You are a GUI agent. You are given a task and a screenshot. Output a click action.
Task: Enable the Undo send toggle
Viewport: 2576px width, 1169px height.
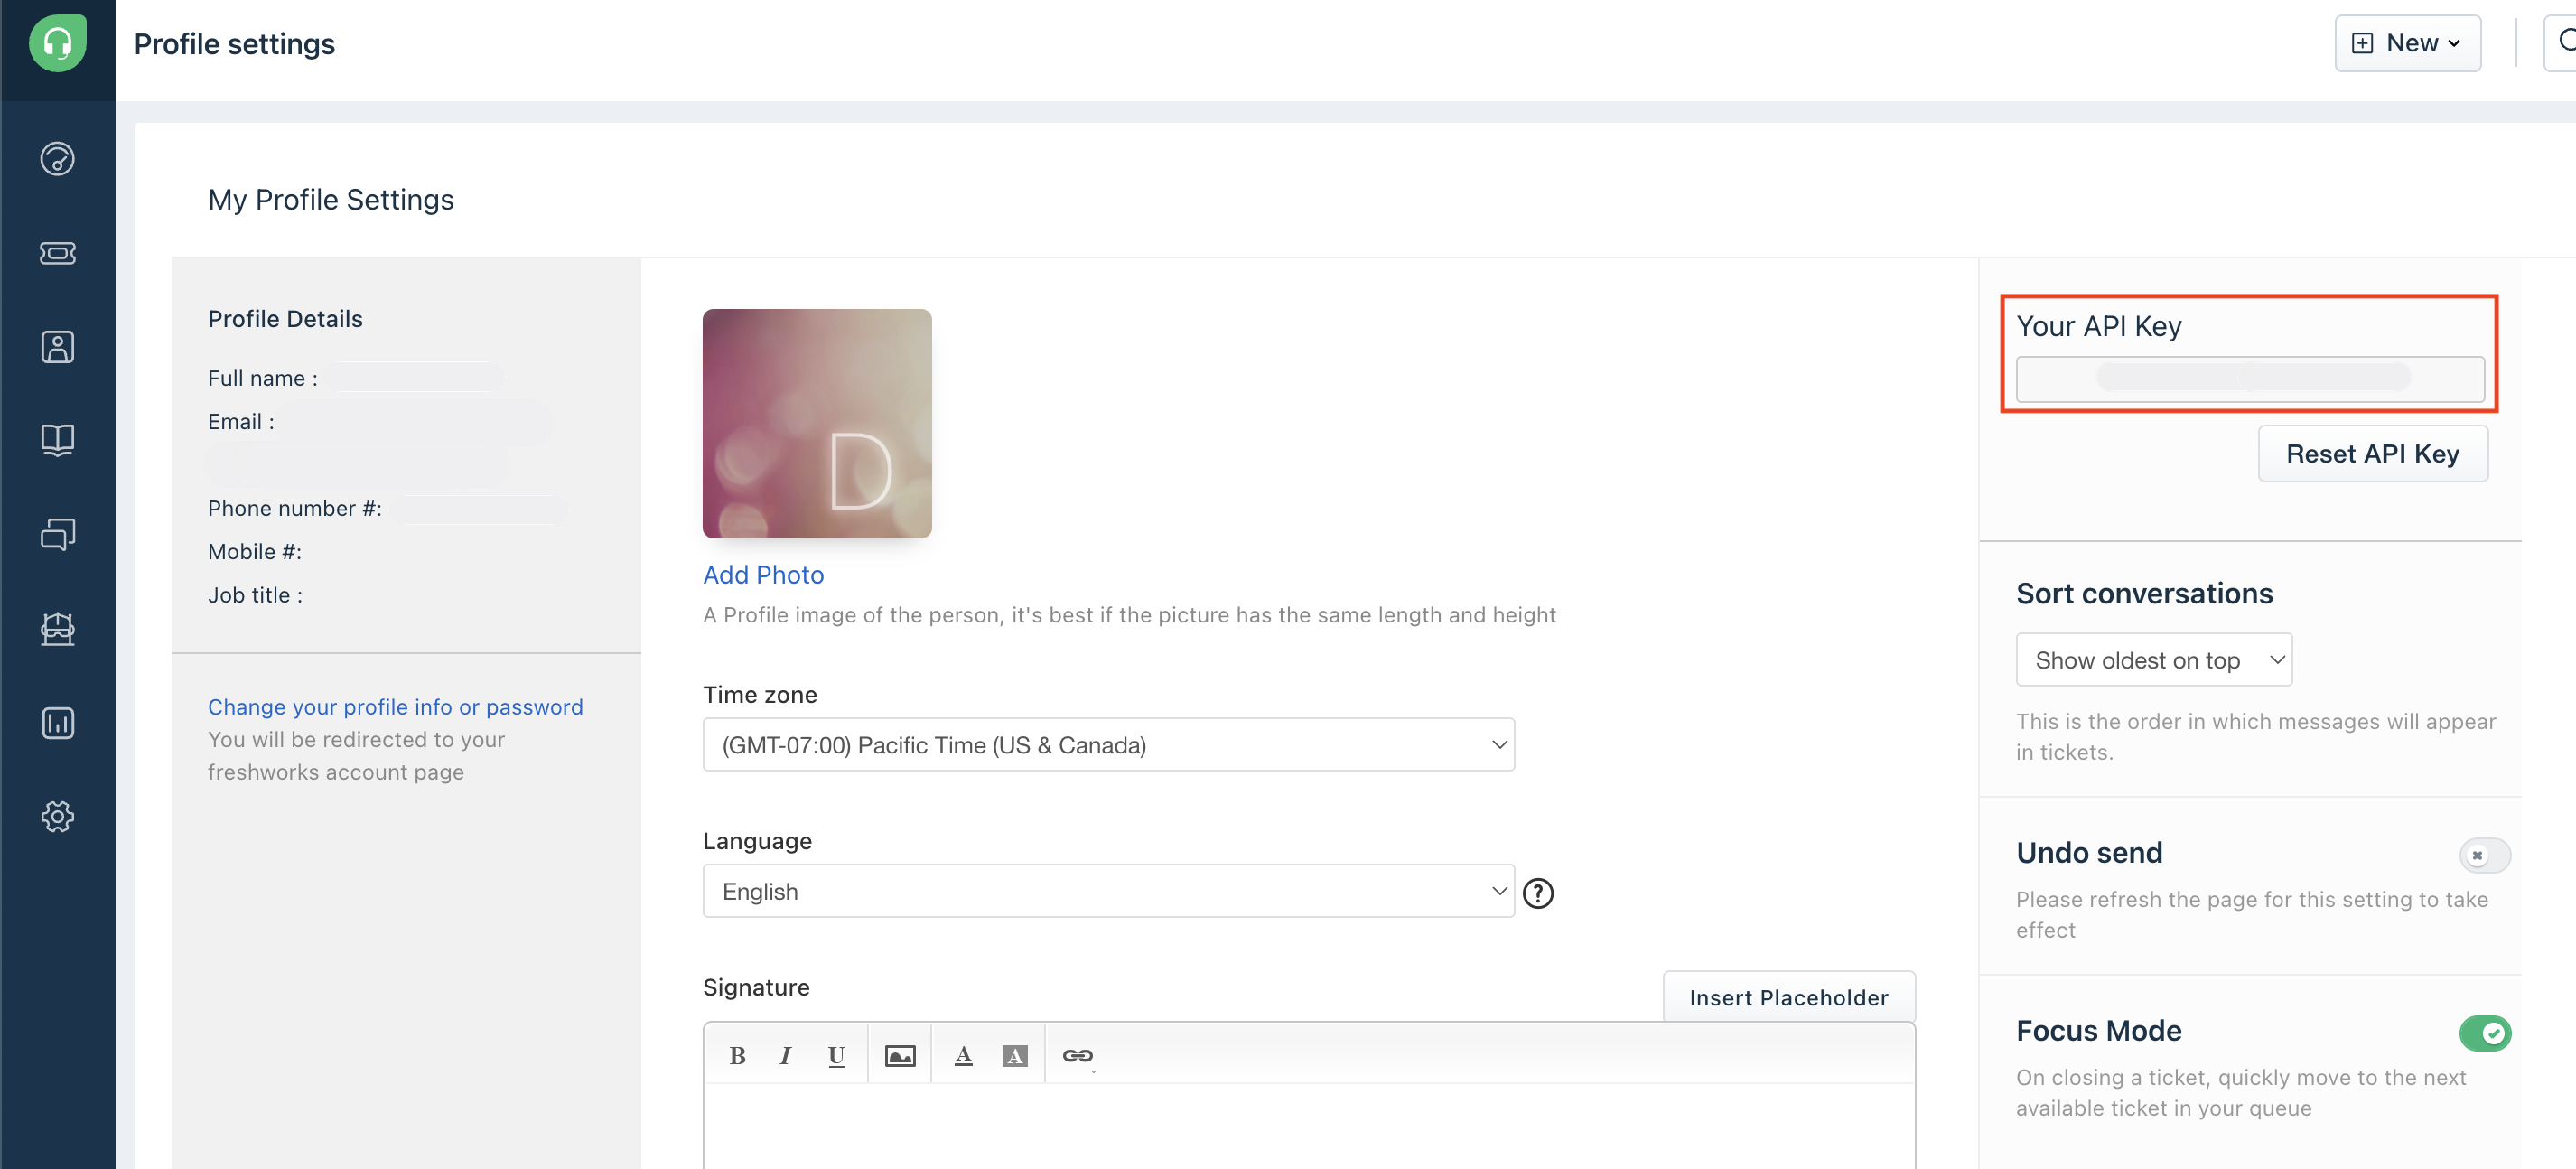(x=2484, y=855)
